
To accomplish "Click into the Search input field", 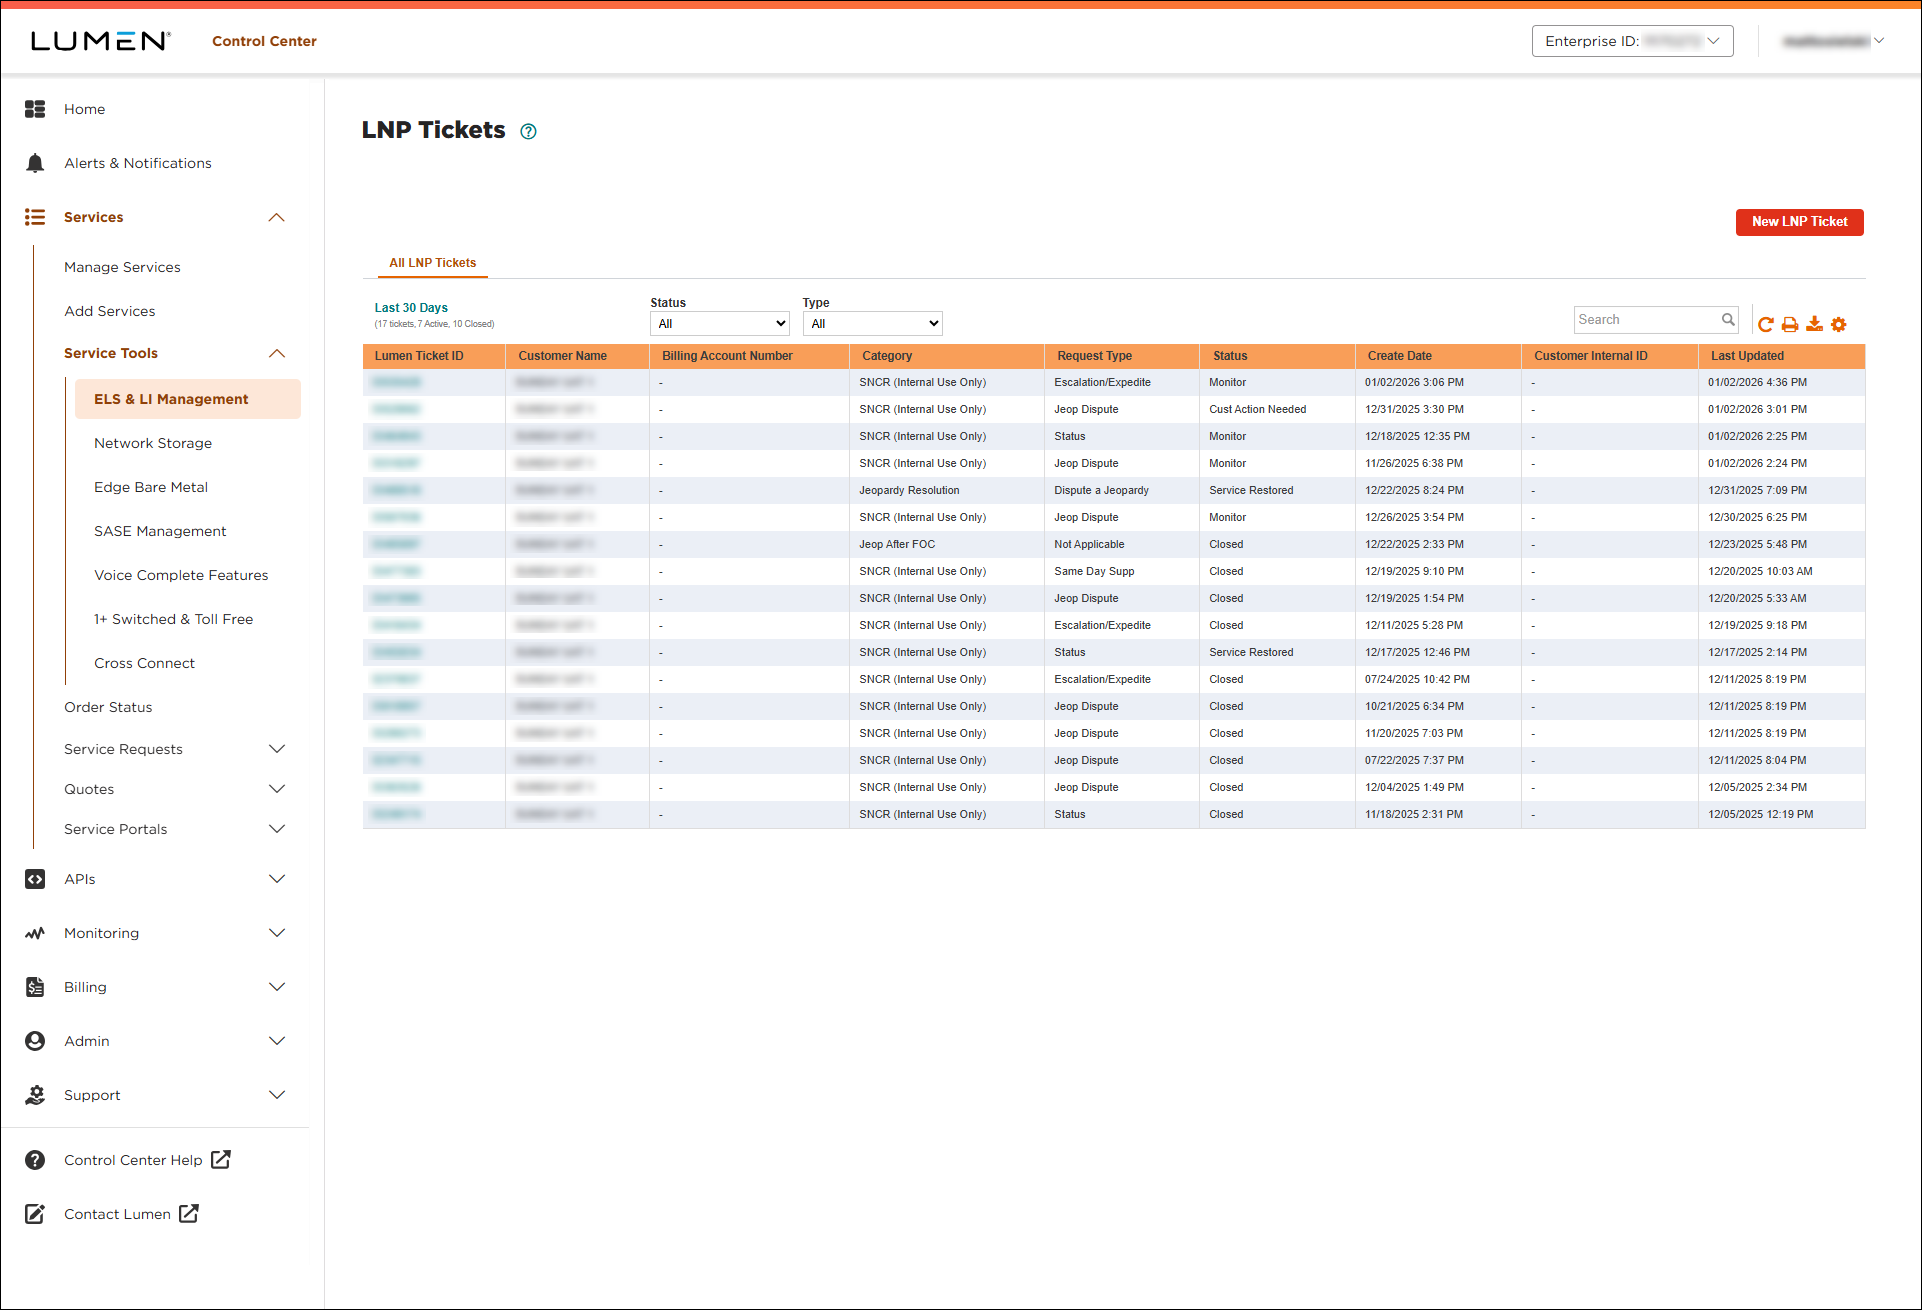I will (1645, 320).
